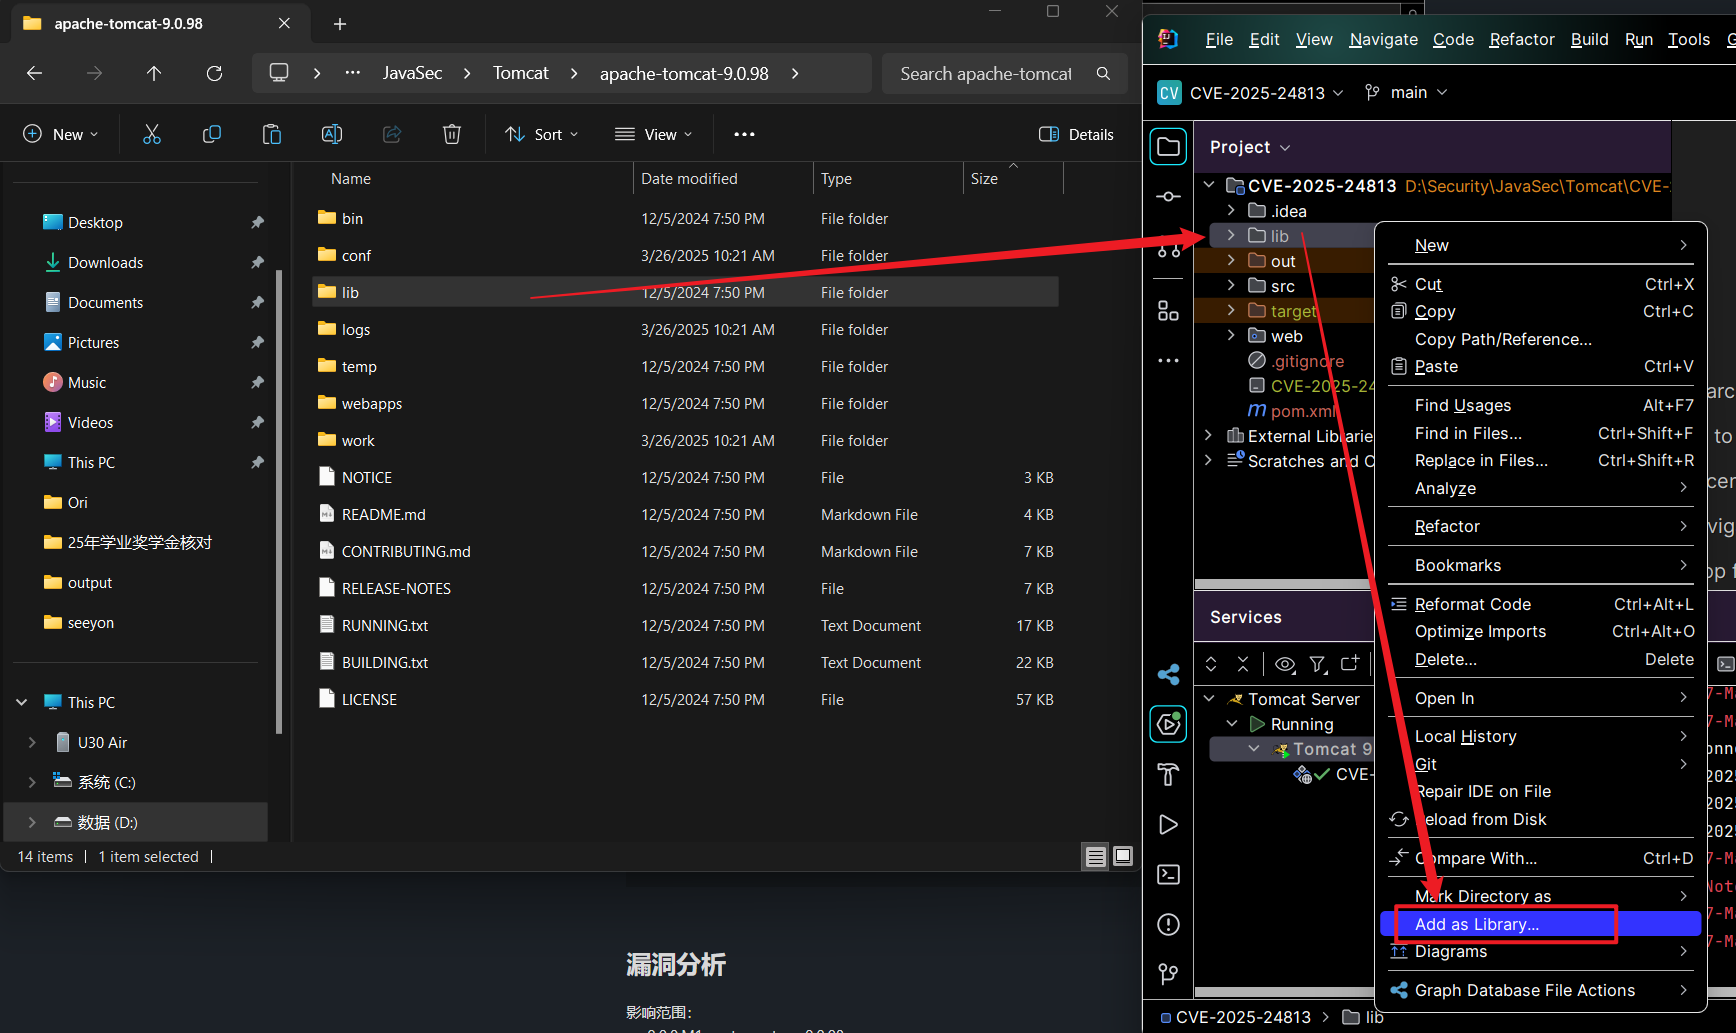Viewport: 1736px width, 1033px height.
Task: Open the Terminal tool window icon
Action: (1168, 874)
